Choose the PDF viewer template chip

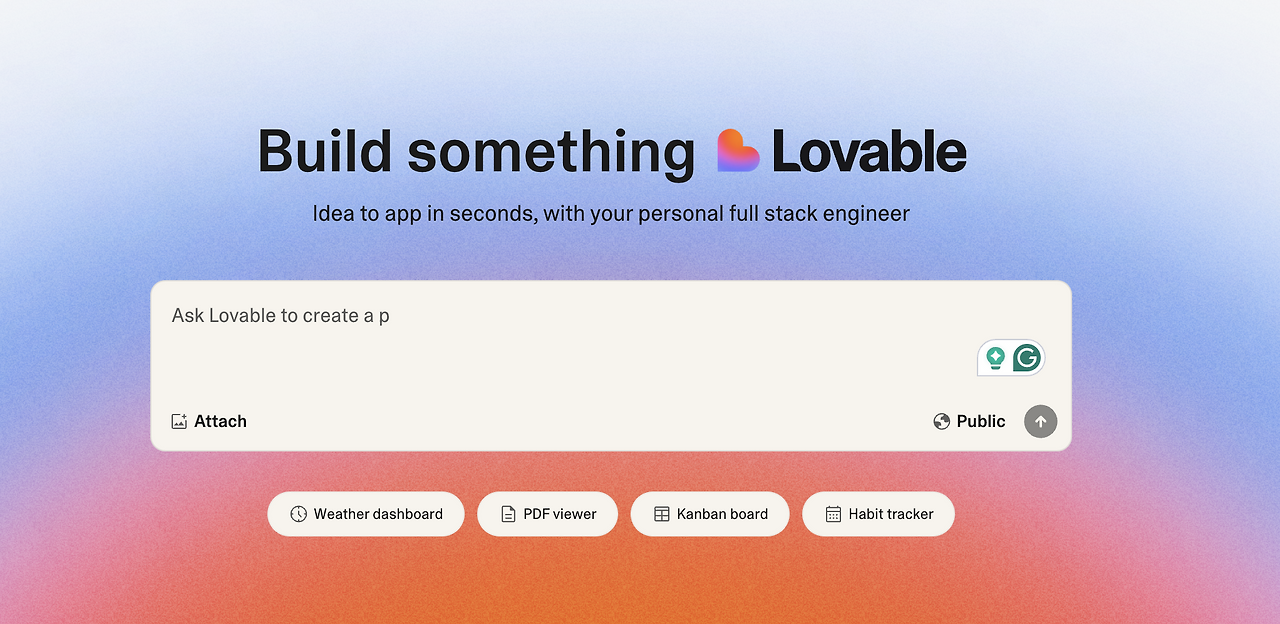tap(547, 513)
